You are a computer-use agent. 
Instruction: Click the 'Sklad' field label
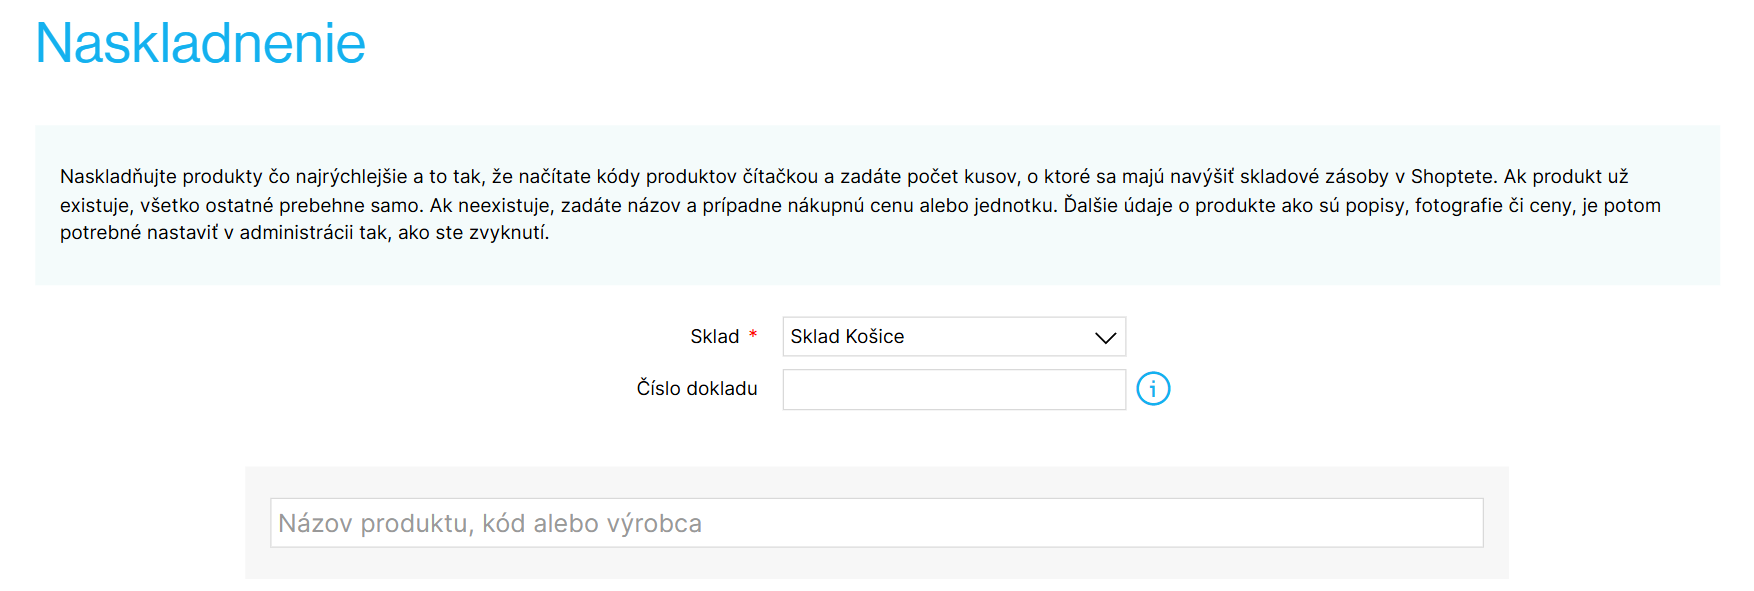[x=714, y=337]
